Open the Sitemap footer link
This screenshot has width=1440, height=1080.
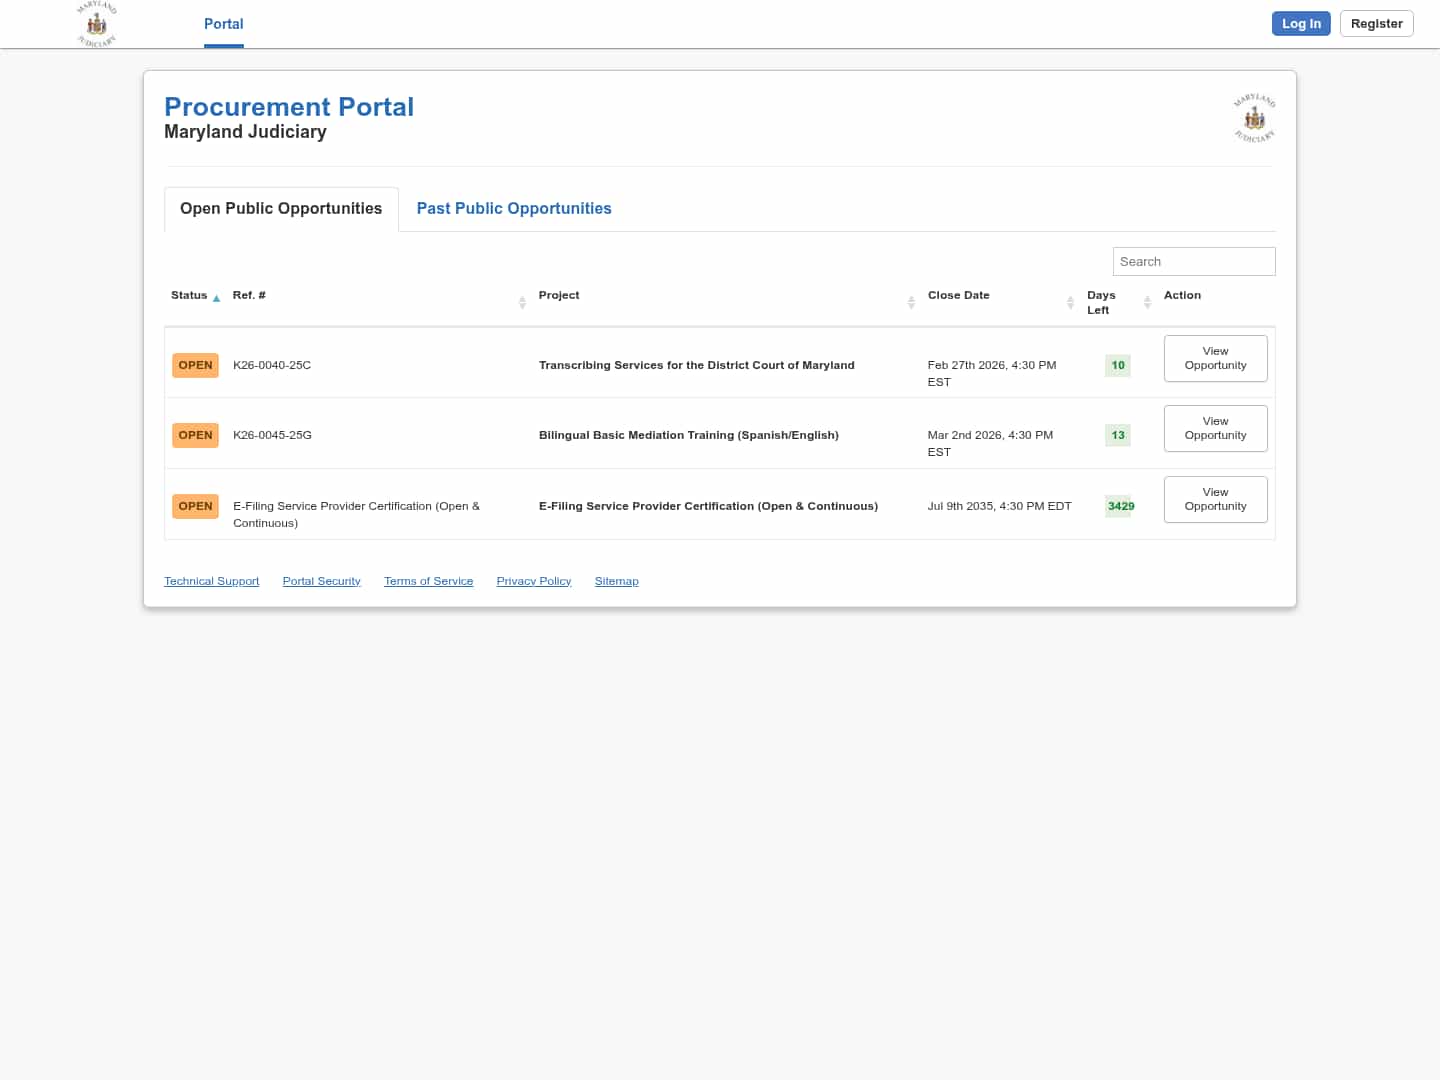tap(616, 581)
